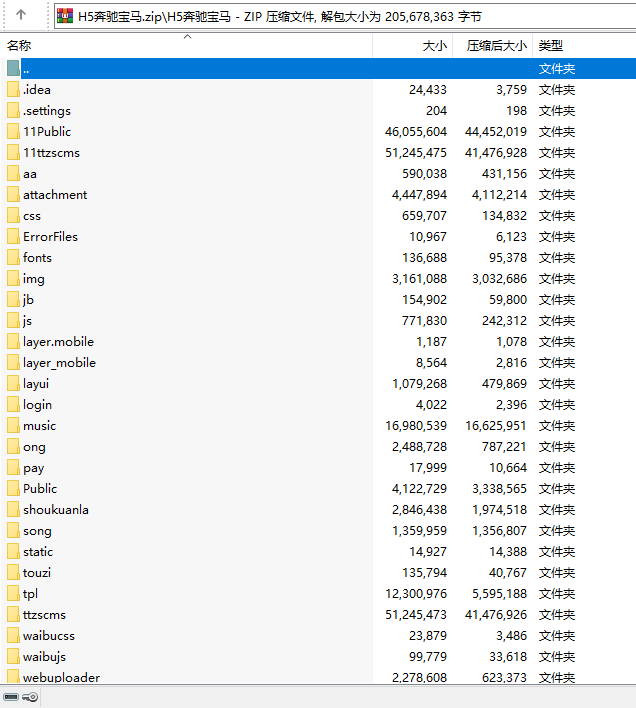Click the drive status icon in status bar
This screenshot has height=708, width=636.
click(11, 697)
